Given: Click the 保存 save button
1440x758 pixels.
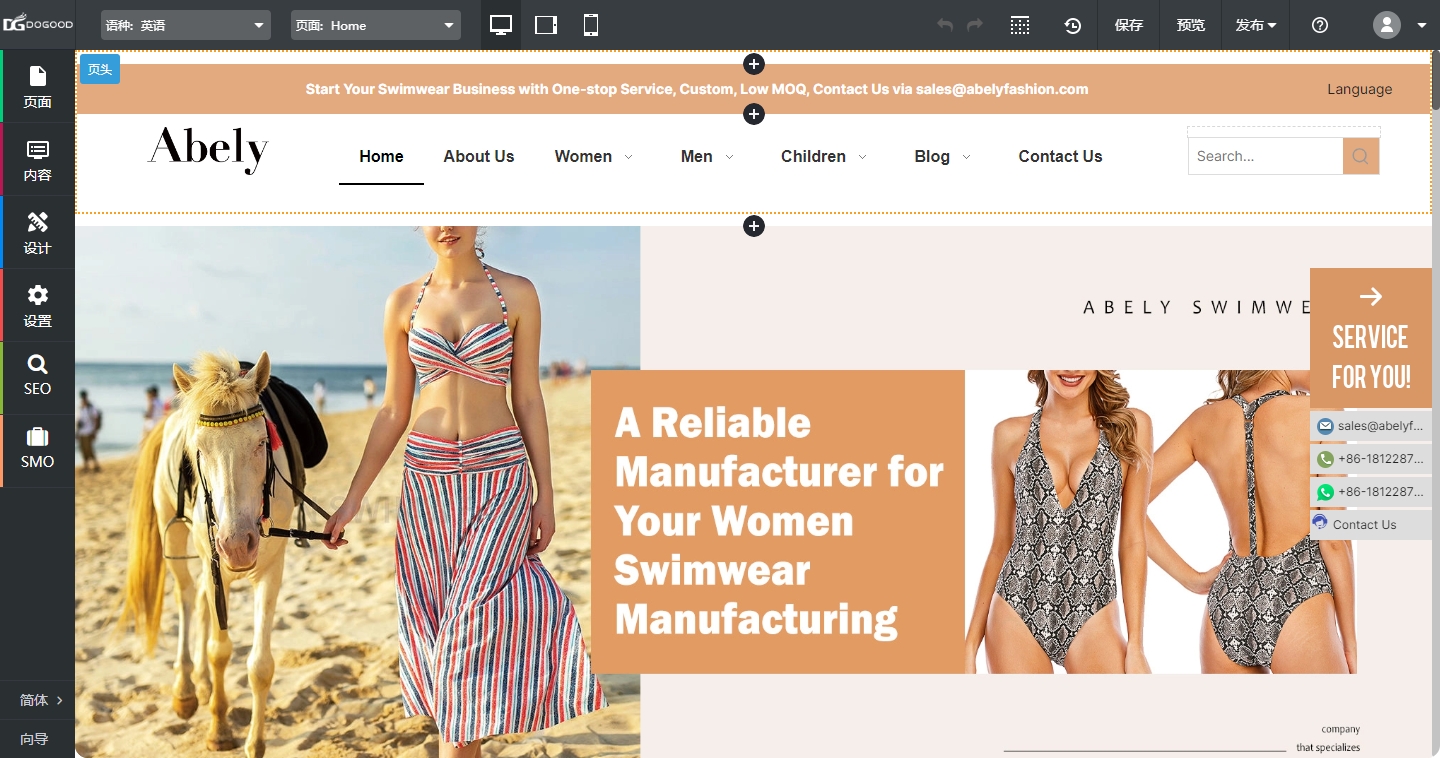Looking at the screenshot, I should 1129,25.
